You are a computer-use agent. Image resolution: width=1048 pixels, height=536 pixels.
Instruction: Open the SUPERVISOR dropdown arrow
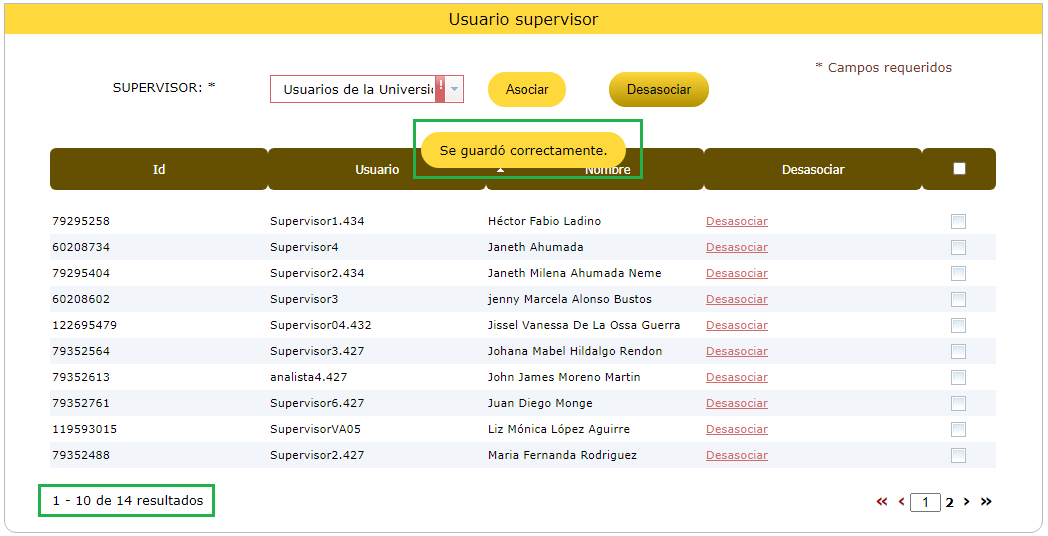[455, 89]
